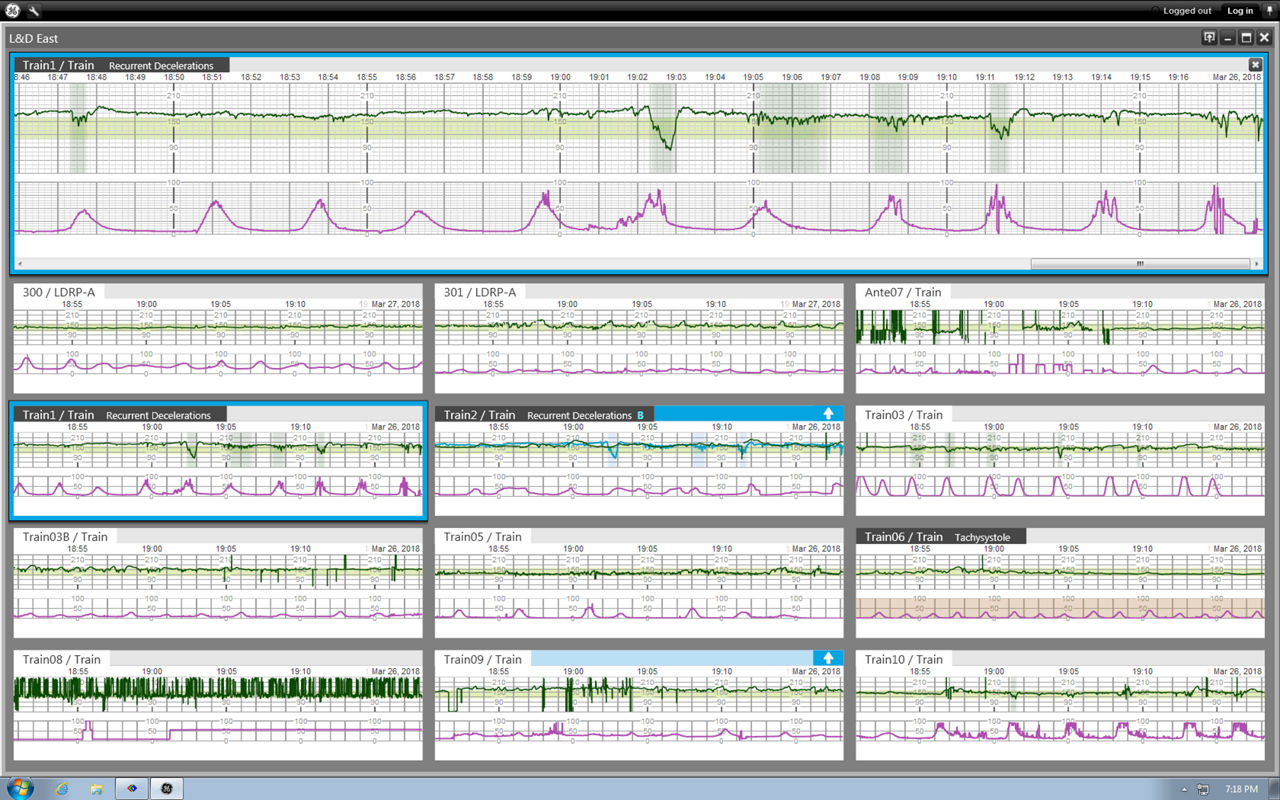This screenshot has width=1280, height=800.
Task: Click the network icon in system tray
Action: click(1203, 788)
